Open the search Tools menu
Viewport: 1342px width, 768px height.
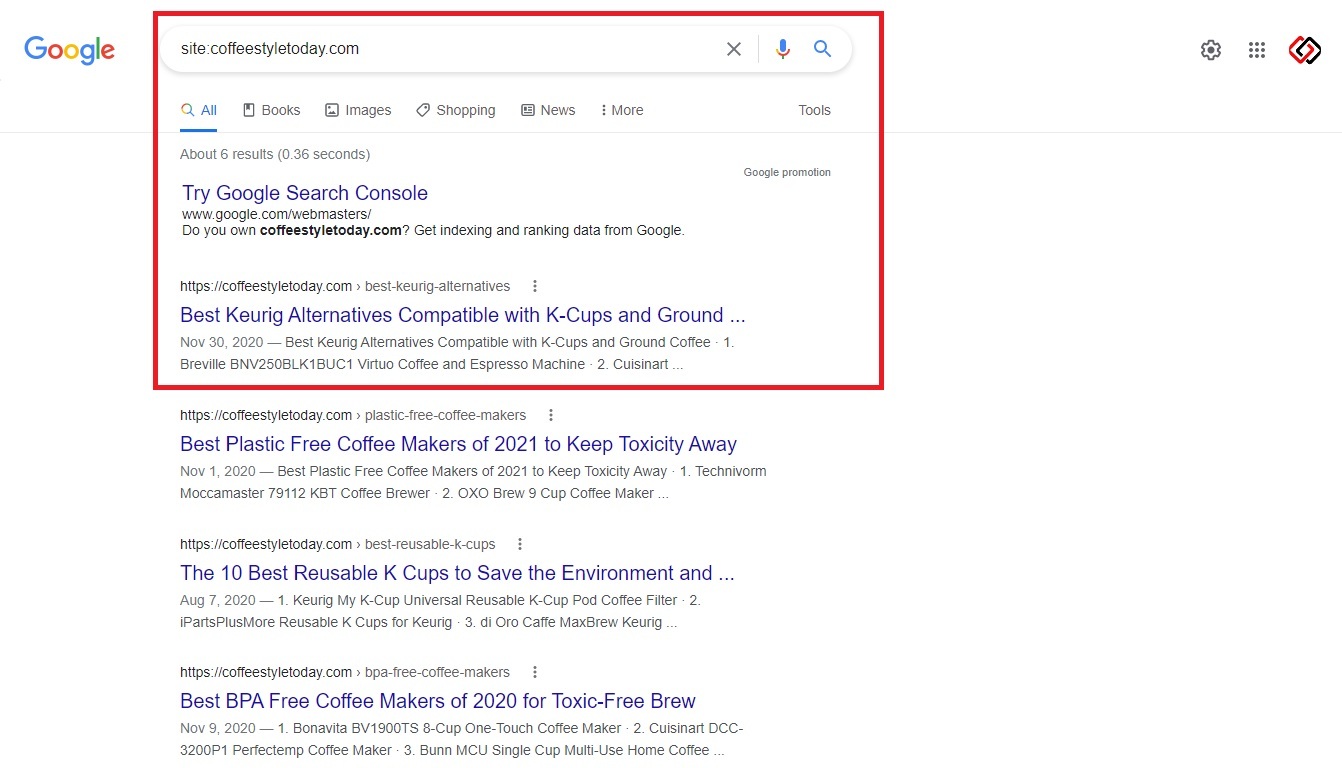tap(814, 110)
